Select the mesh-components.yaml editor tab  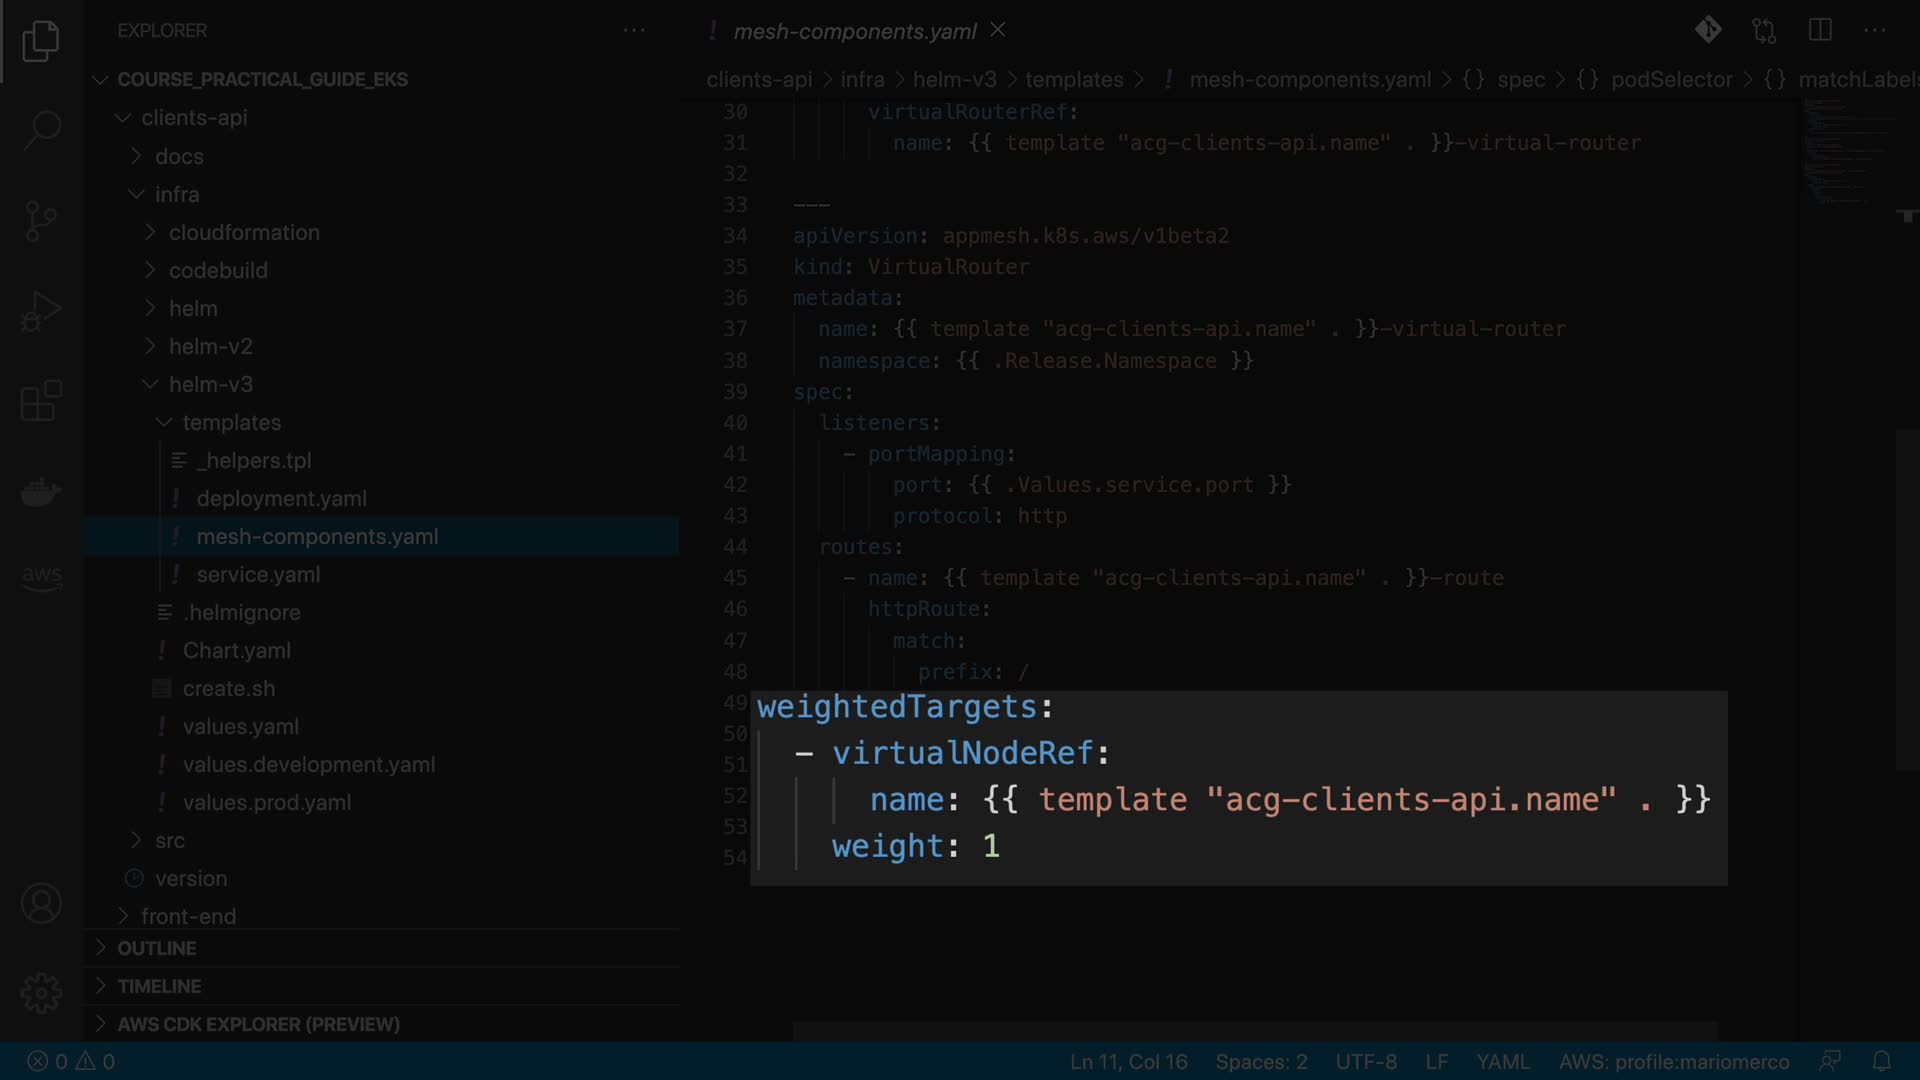[x=854, y=31]
